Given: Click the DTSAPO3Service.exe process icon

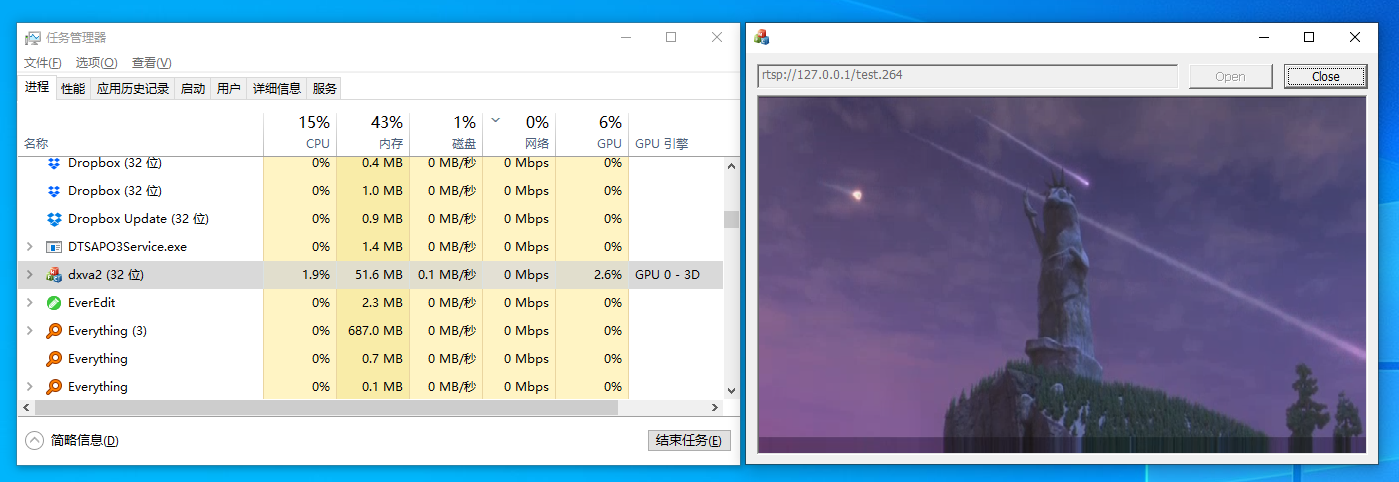Looking at the screenshot, I should click(54, 247).
